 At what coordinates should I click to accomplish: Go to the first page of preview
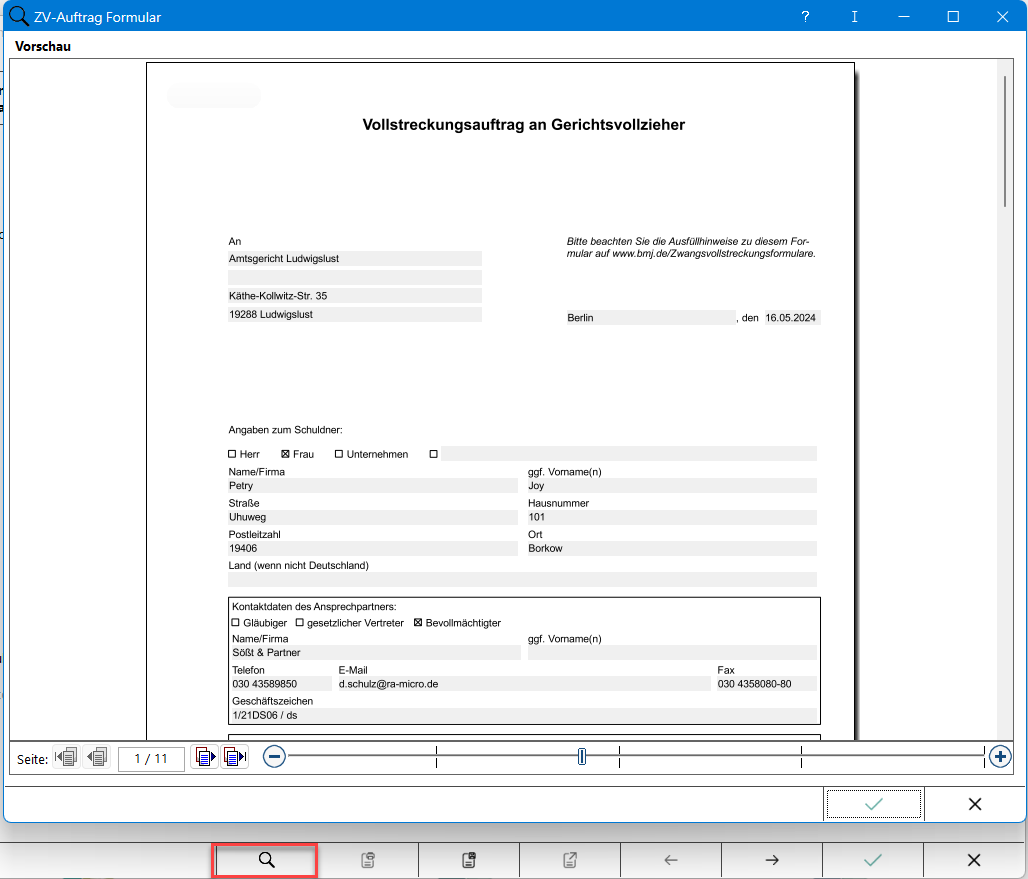click(x=67, y=758)
